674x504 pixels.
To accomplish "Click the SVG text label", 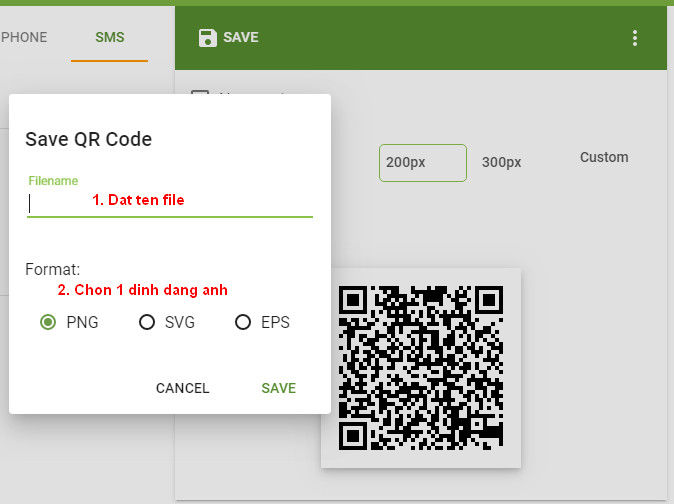I will coord(180,322).
